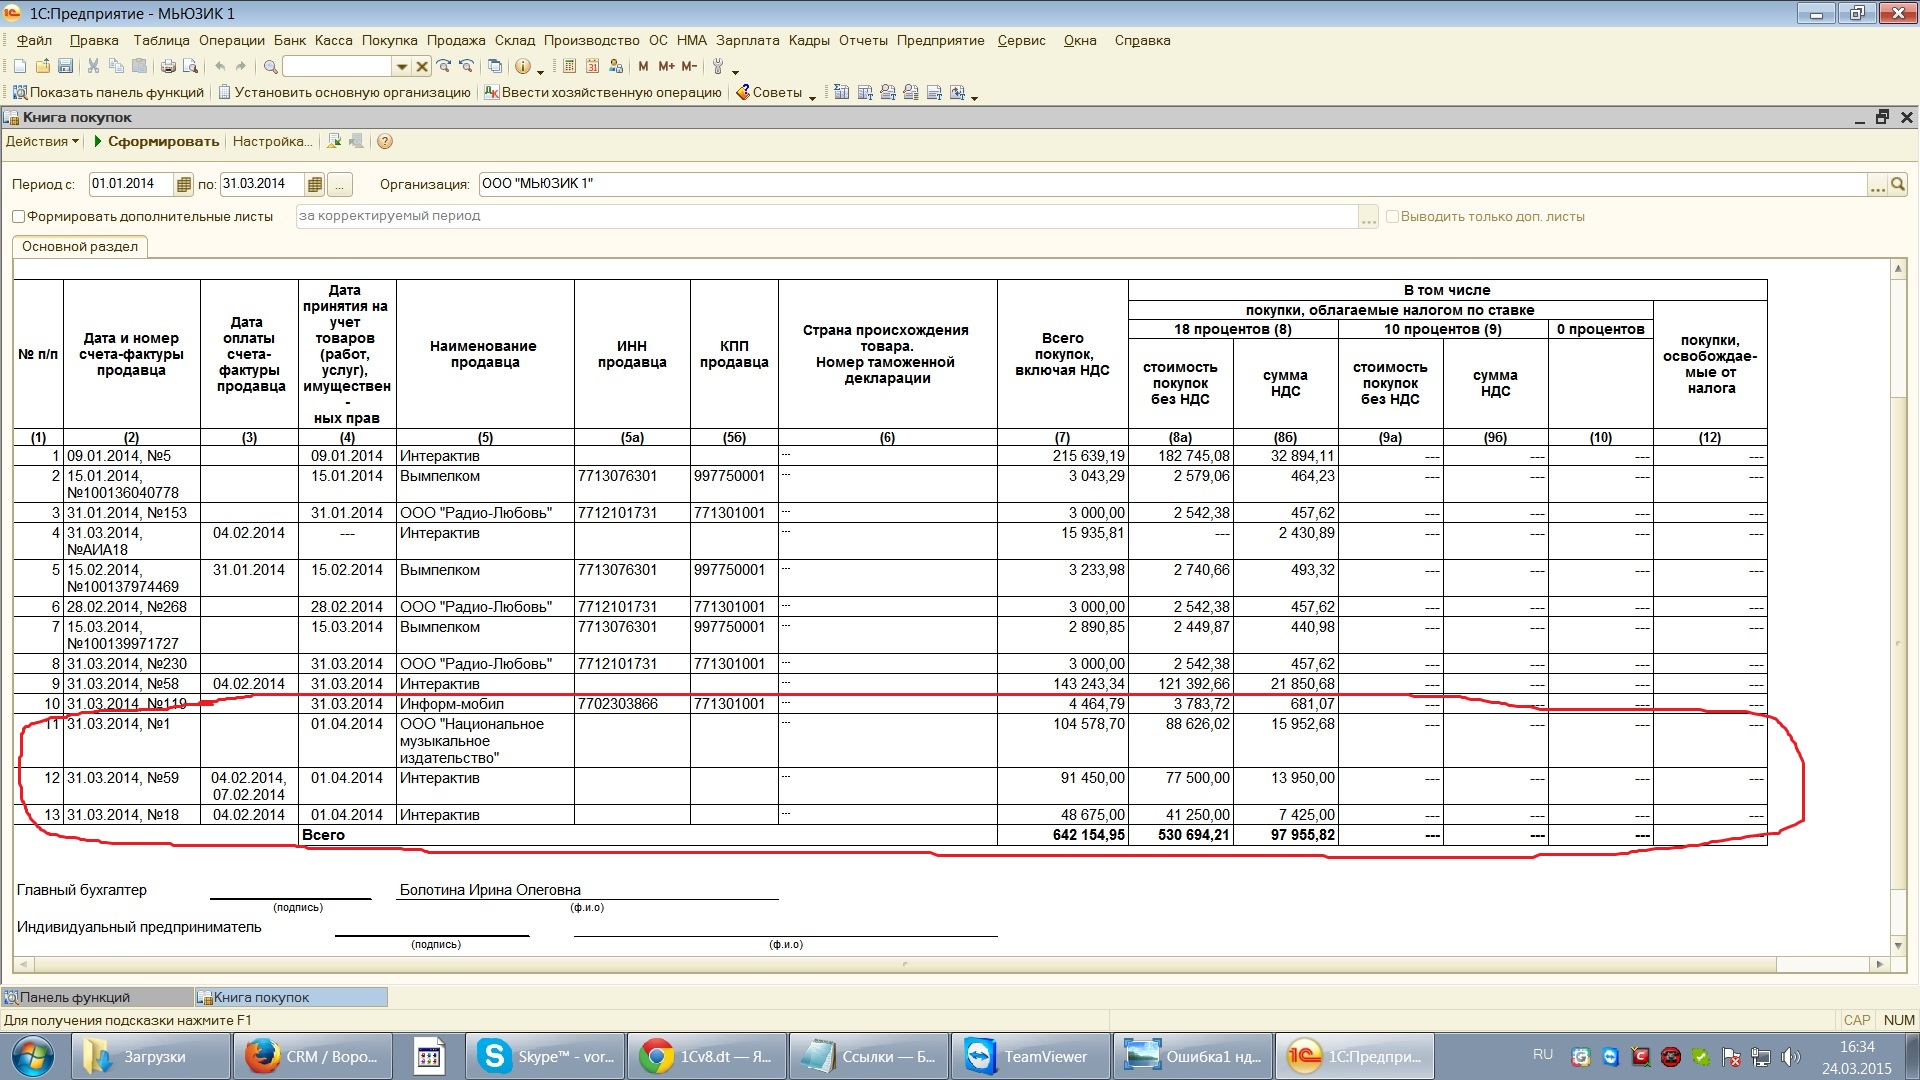Expand the 'Советы' dropdown arrow
This screenshot has height=1080, width=1920.
812,96
